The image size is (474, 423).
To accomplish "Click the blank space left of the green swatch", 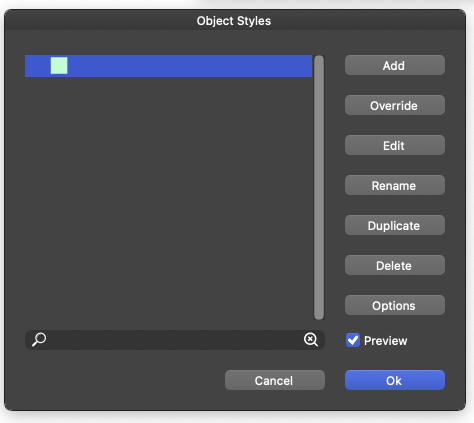I will [38, 66].
